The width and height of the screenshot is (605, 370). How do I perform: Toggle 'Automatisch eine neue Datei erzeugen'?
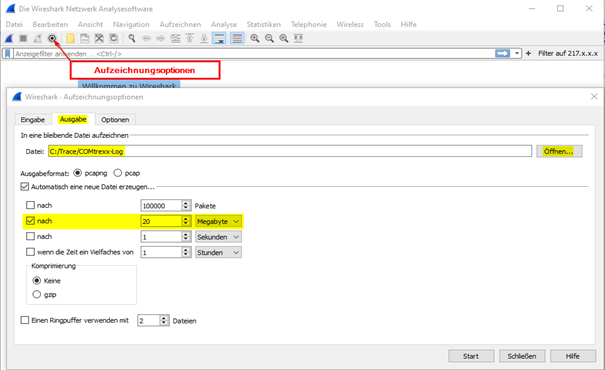pos(25,187)
